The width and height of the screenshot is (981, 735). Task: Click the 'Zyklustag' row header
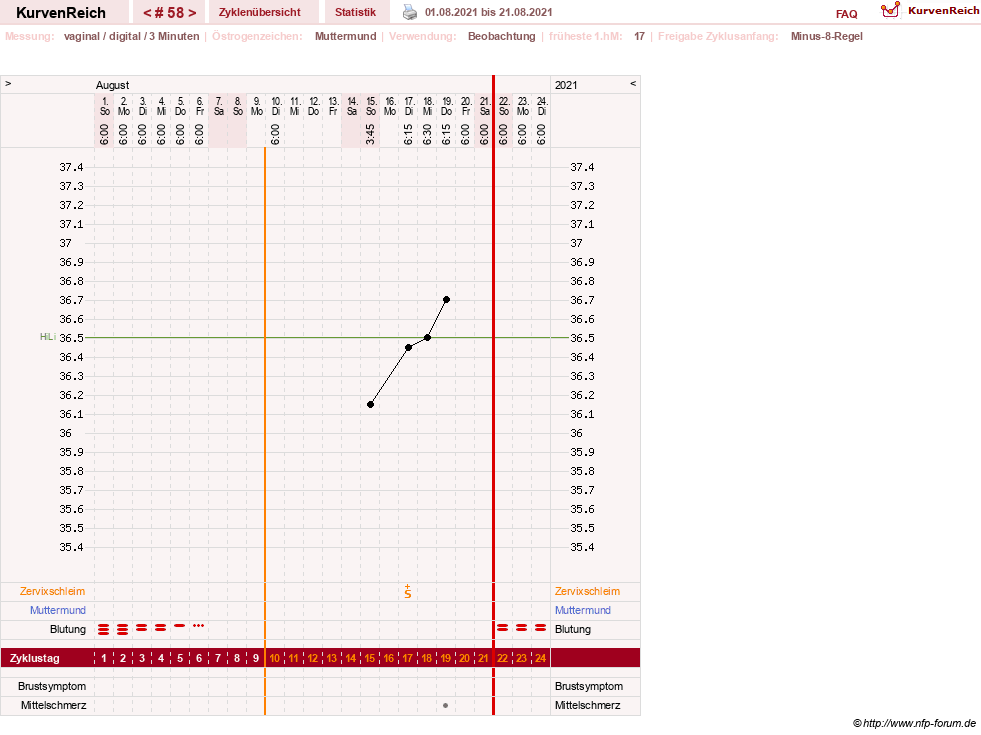coord(34,658)
